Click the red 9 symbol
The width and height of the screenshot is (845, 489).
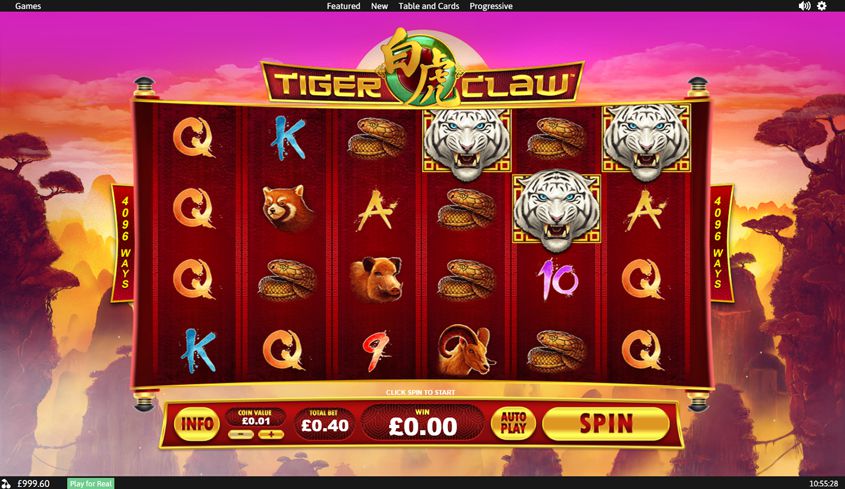[375, 351]
